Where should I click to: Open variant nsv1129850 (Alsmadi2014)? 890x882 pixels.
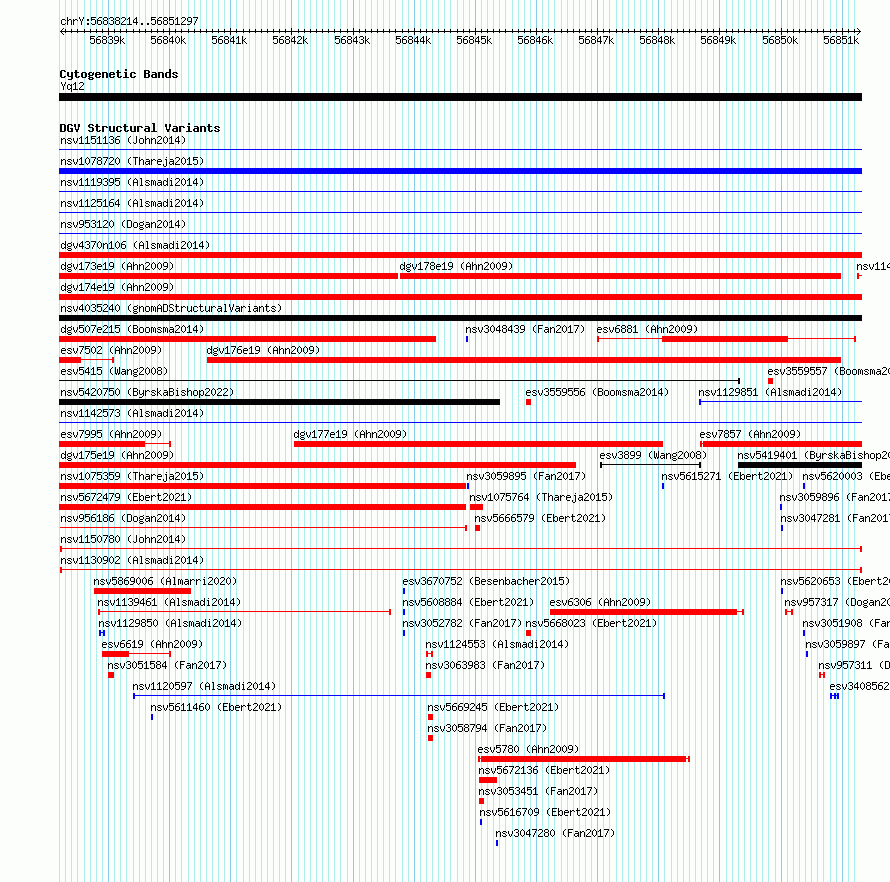(x=170, y=623)
